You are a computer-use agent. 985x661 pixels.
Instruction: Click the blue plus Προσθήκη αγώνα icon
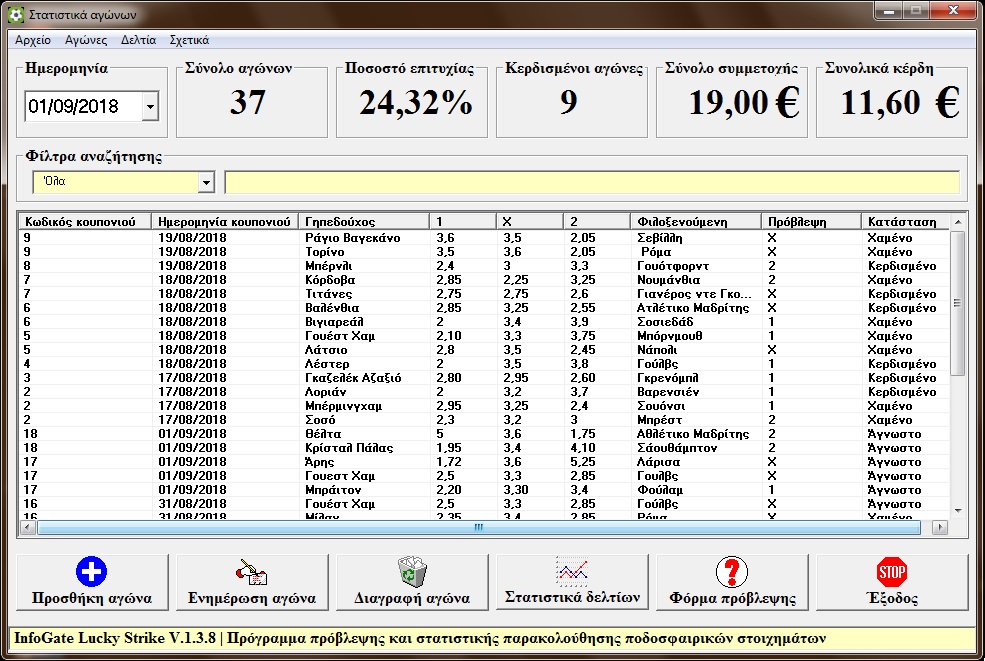coord(91,573)
